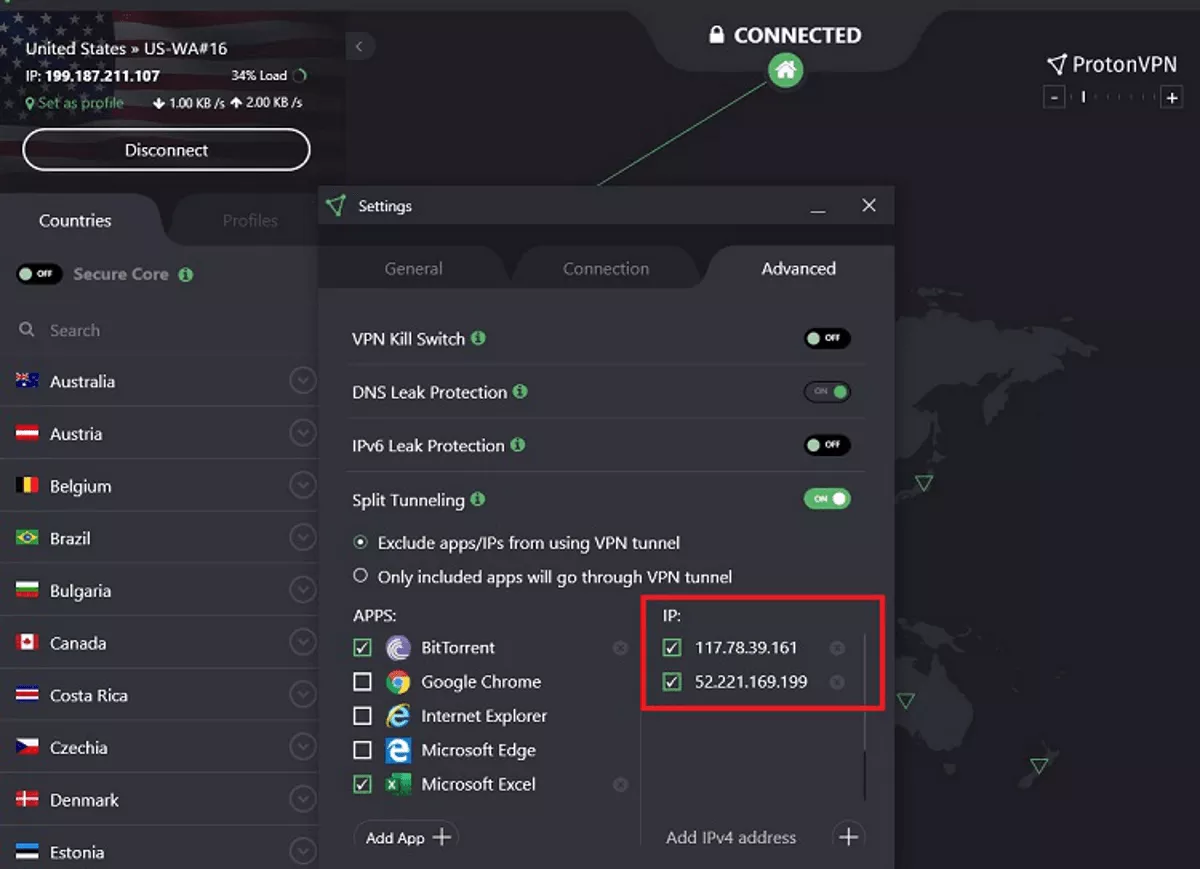The height and width of the screenshot is (869, 1200).
Task: Expand Czechia server list
Action: [x=302, y=747]
